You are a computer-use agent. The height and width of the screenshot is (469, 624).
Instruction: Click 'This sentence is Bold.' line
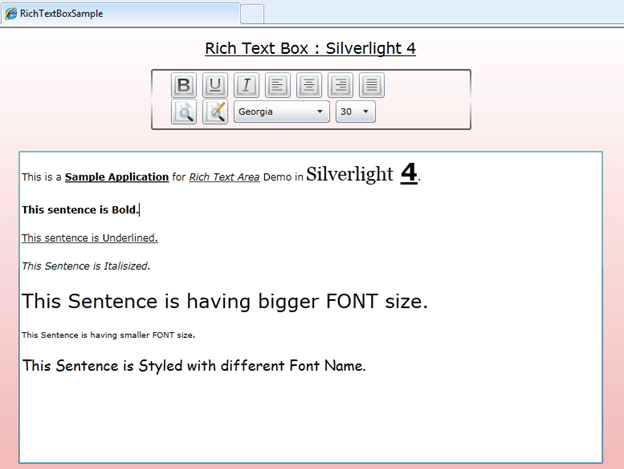tap(80, 210)
